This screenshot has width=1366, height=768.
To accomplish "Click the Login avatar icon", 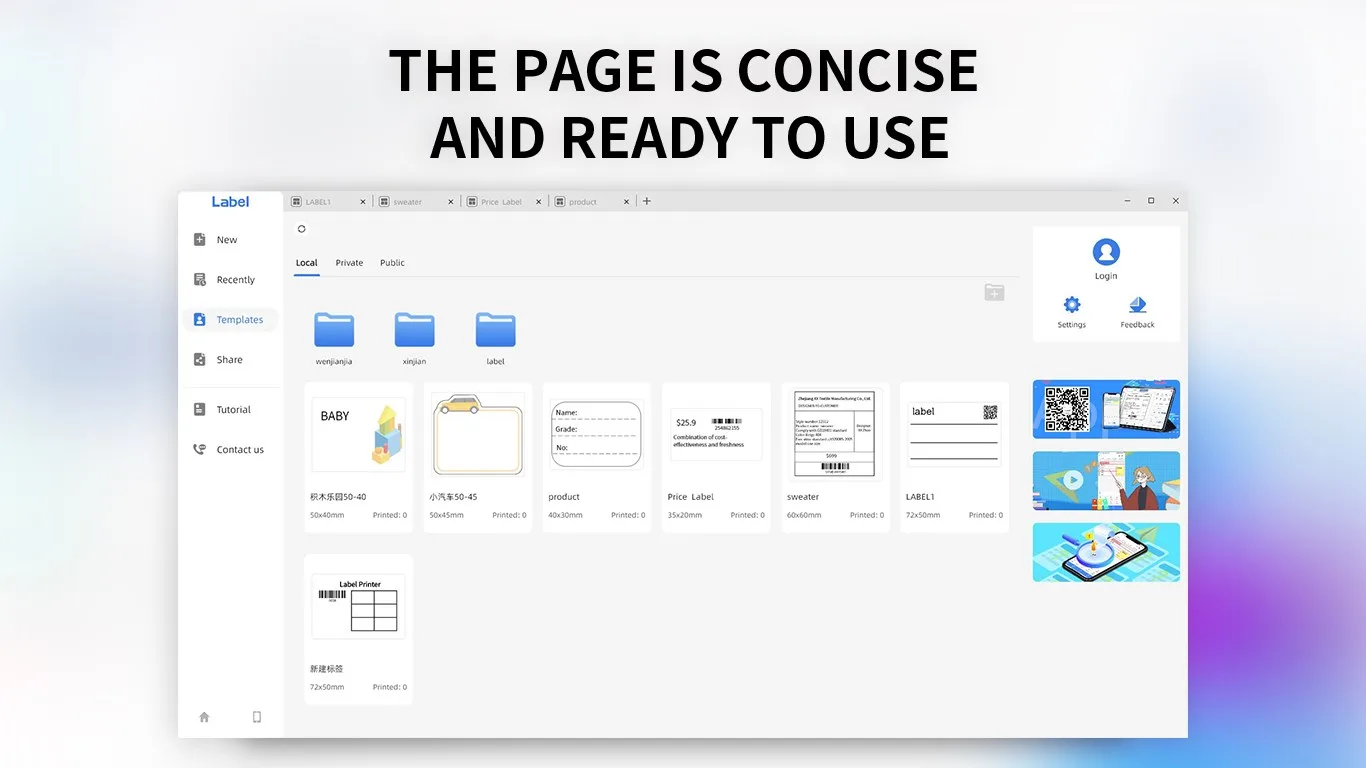I will (x=1106, y=252).
